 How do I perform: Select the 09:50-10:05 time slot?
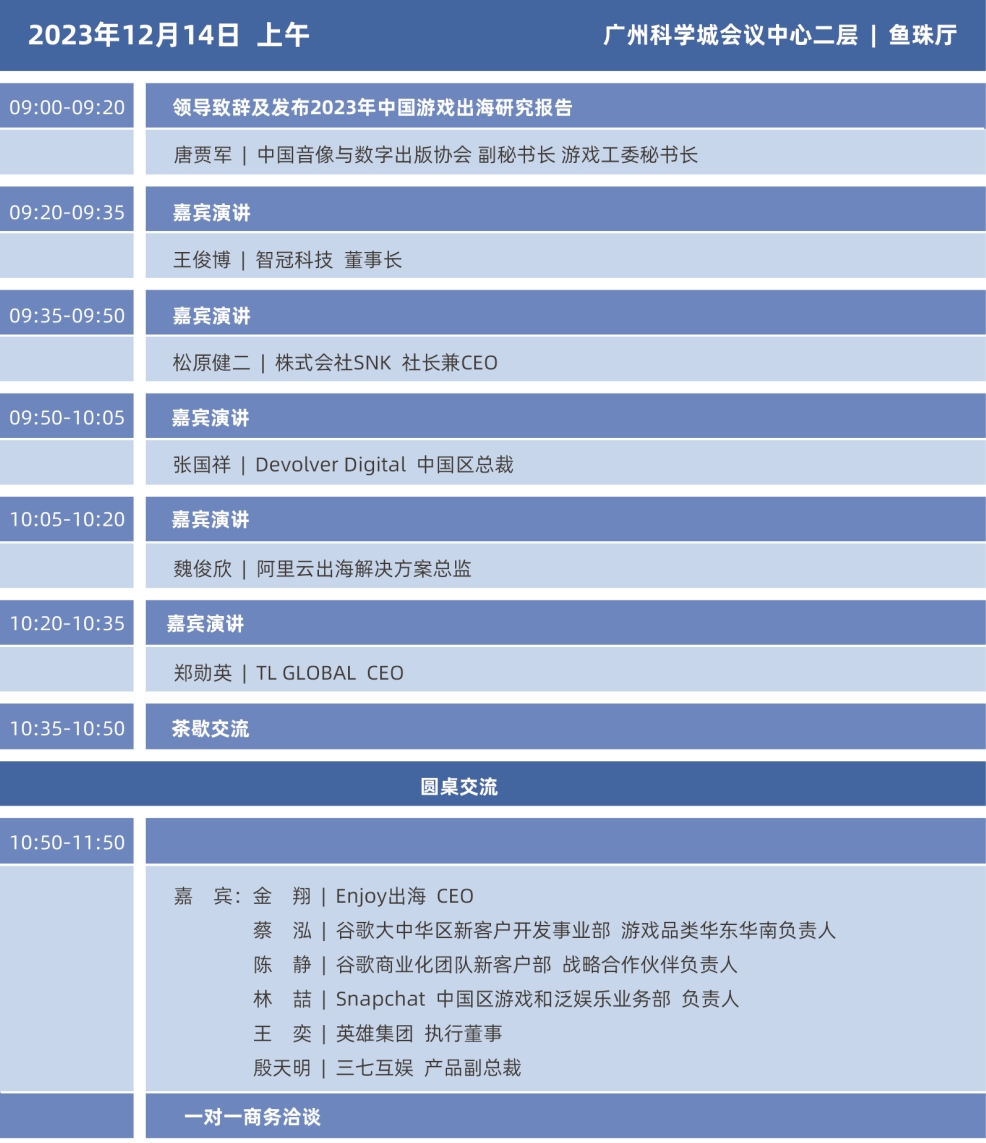[67, 418]
